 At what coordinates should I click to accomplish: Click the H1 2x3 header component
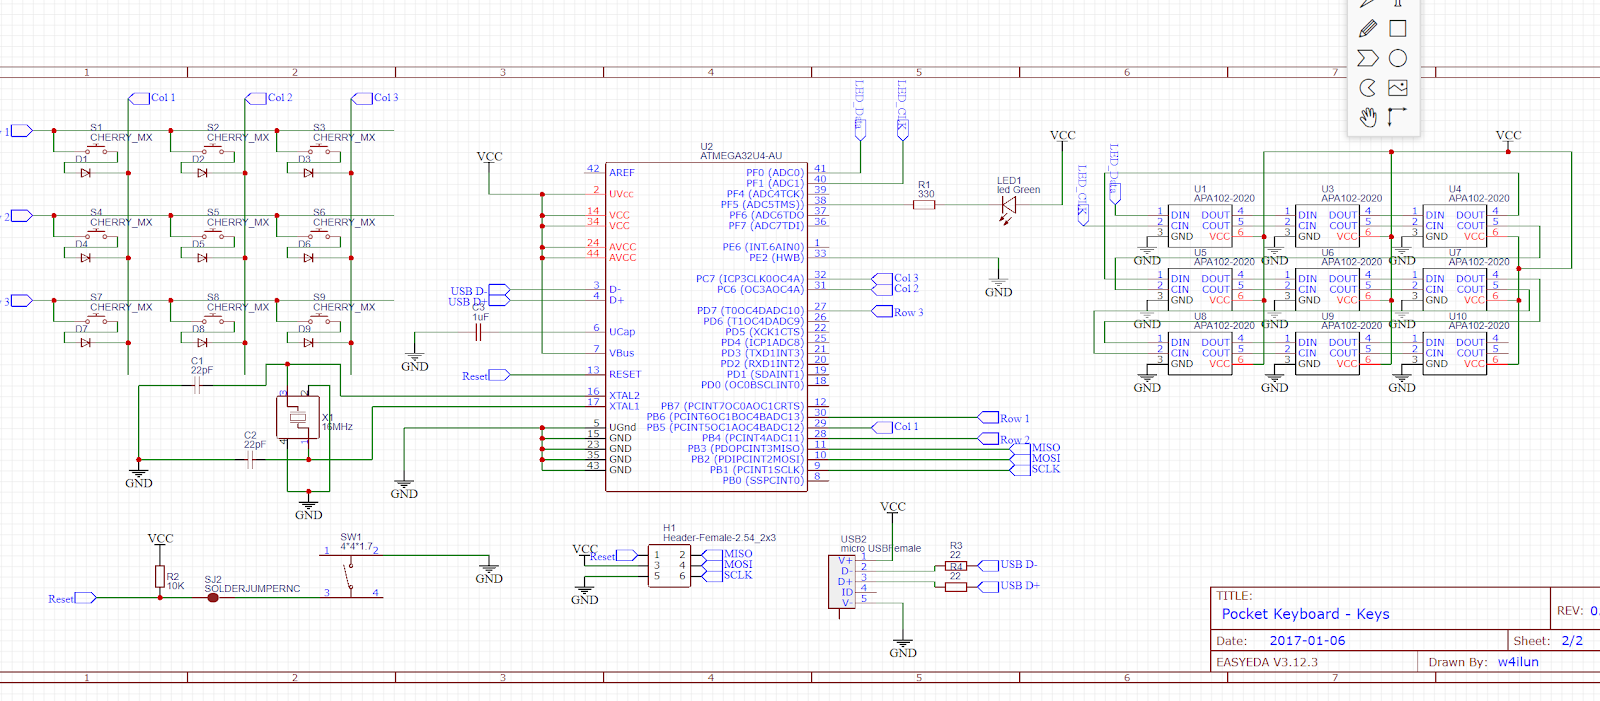click(669, 565)
